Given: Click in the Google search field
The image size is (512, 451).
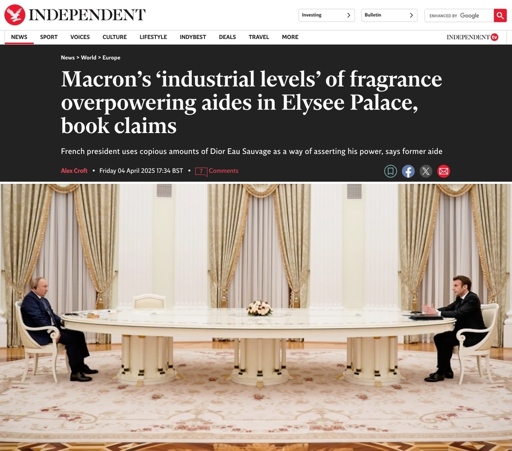Looking at the screenshot, I should click(x=459, y=15).
